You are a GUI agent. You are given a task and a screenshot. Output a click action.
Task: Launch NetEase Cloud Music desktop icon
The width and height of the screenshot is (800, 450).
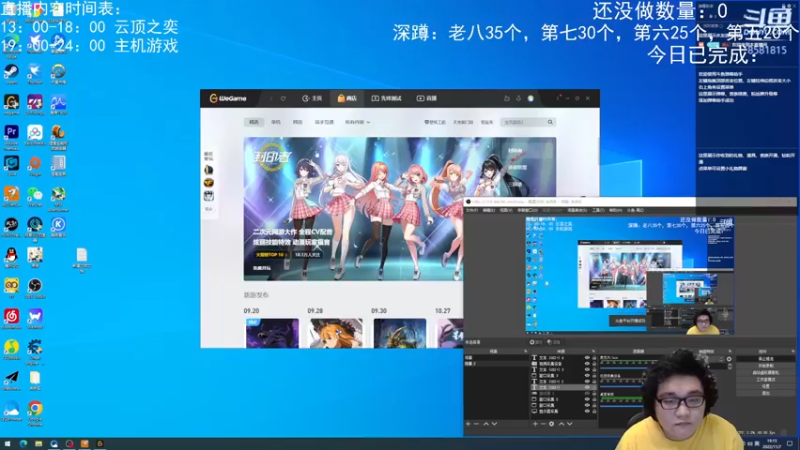click(x=11, y=316)
